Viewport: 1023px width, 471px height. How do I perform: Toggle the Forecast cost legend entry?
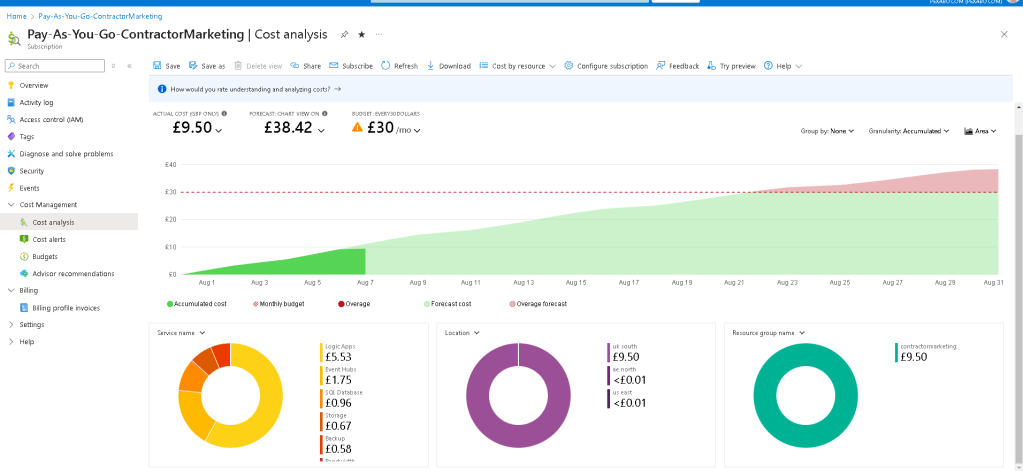pos(448,304)
